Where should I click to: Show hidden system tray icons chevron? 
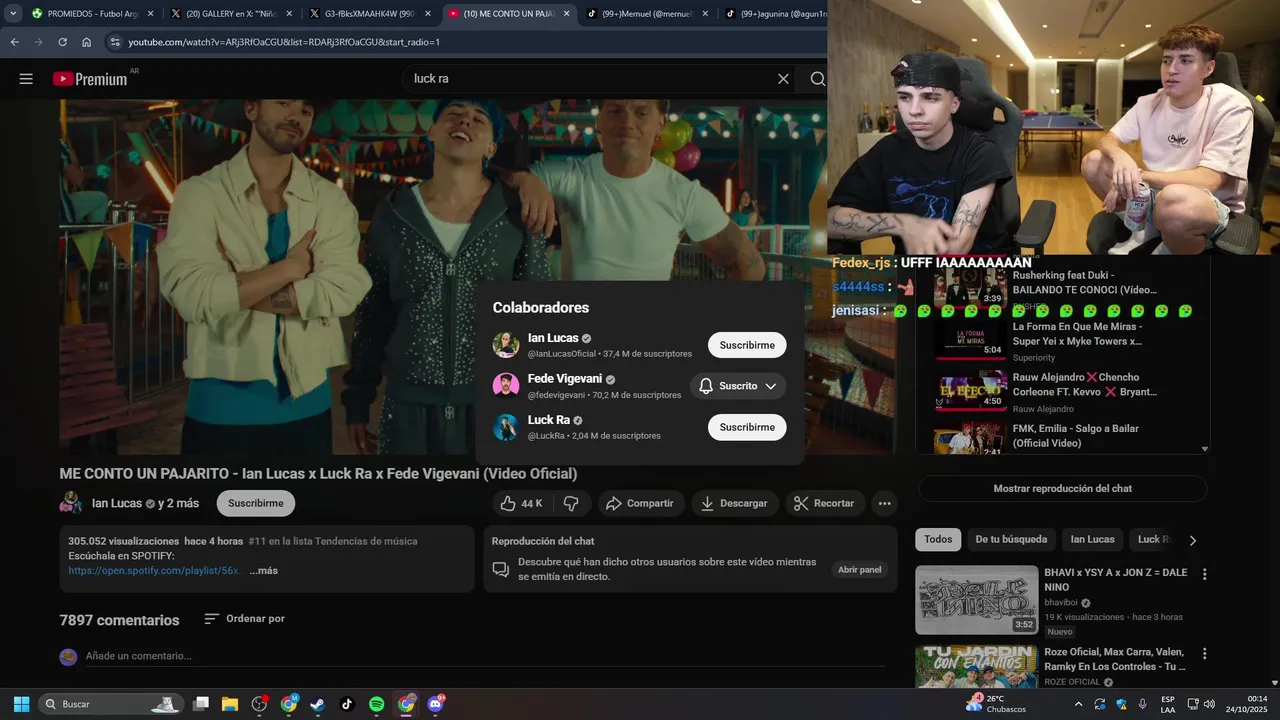coord(1078,704)
